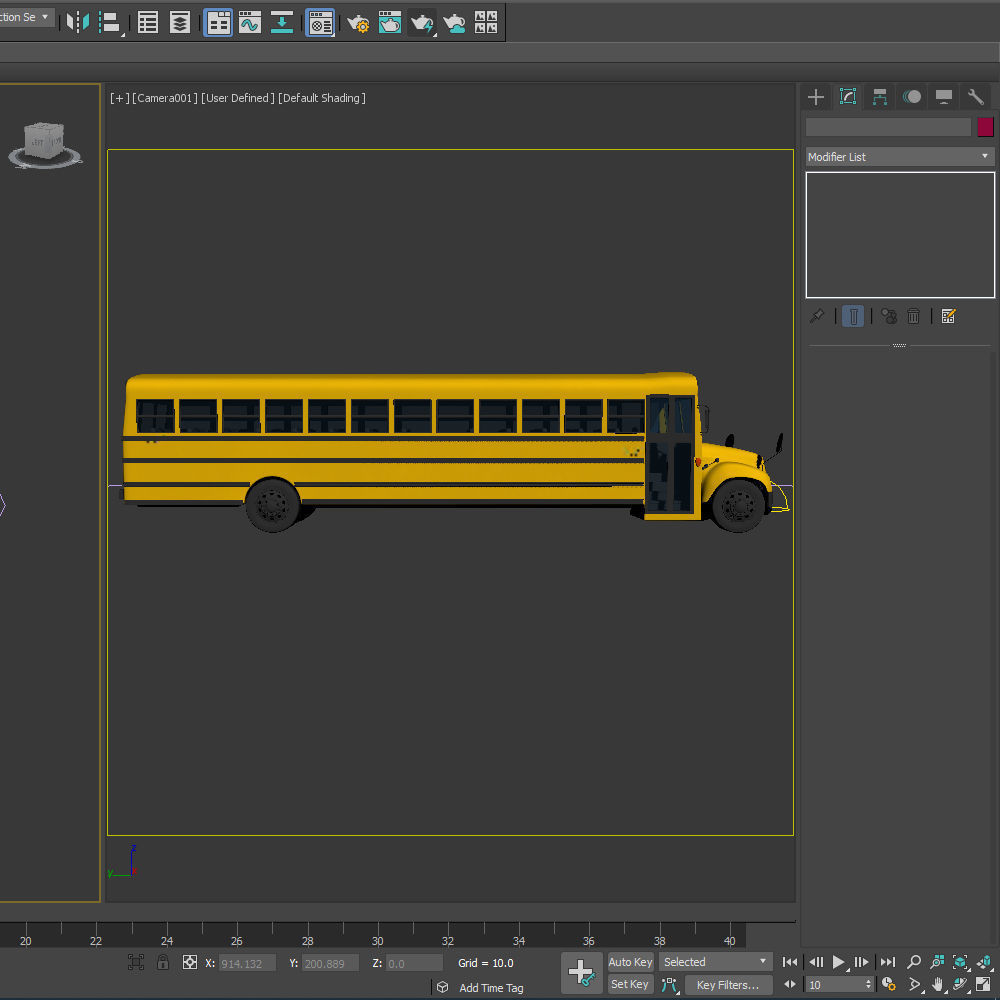Open the crimson object color swatch
Screen dimensions: 1000x1000
[x=985, y=127]
